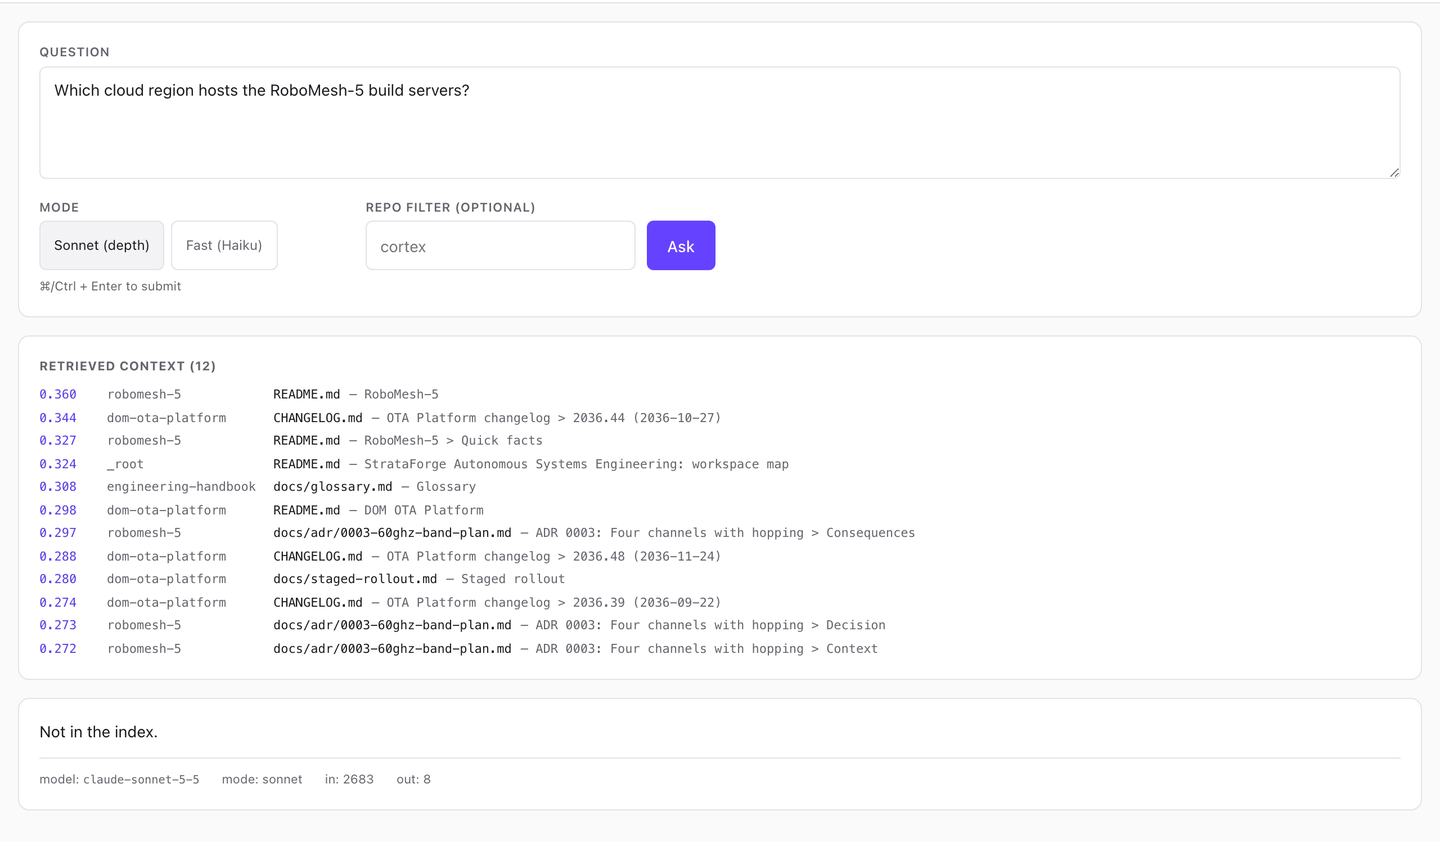This screenshot has width=1440, height=842.
Task: Click CHANGELOG.md 2036.39 entry
Action: [497, 602]
